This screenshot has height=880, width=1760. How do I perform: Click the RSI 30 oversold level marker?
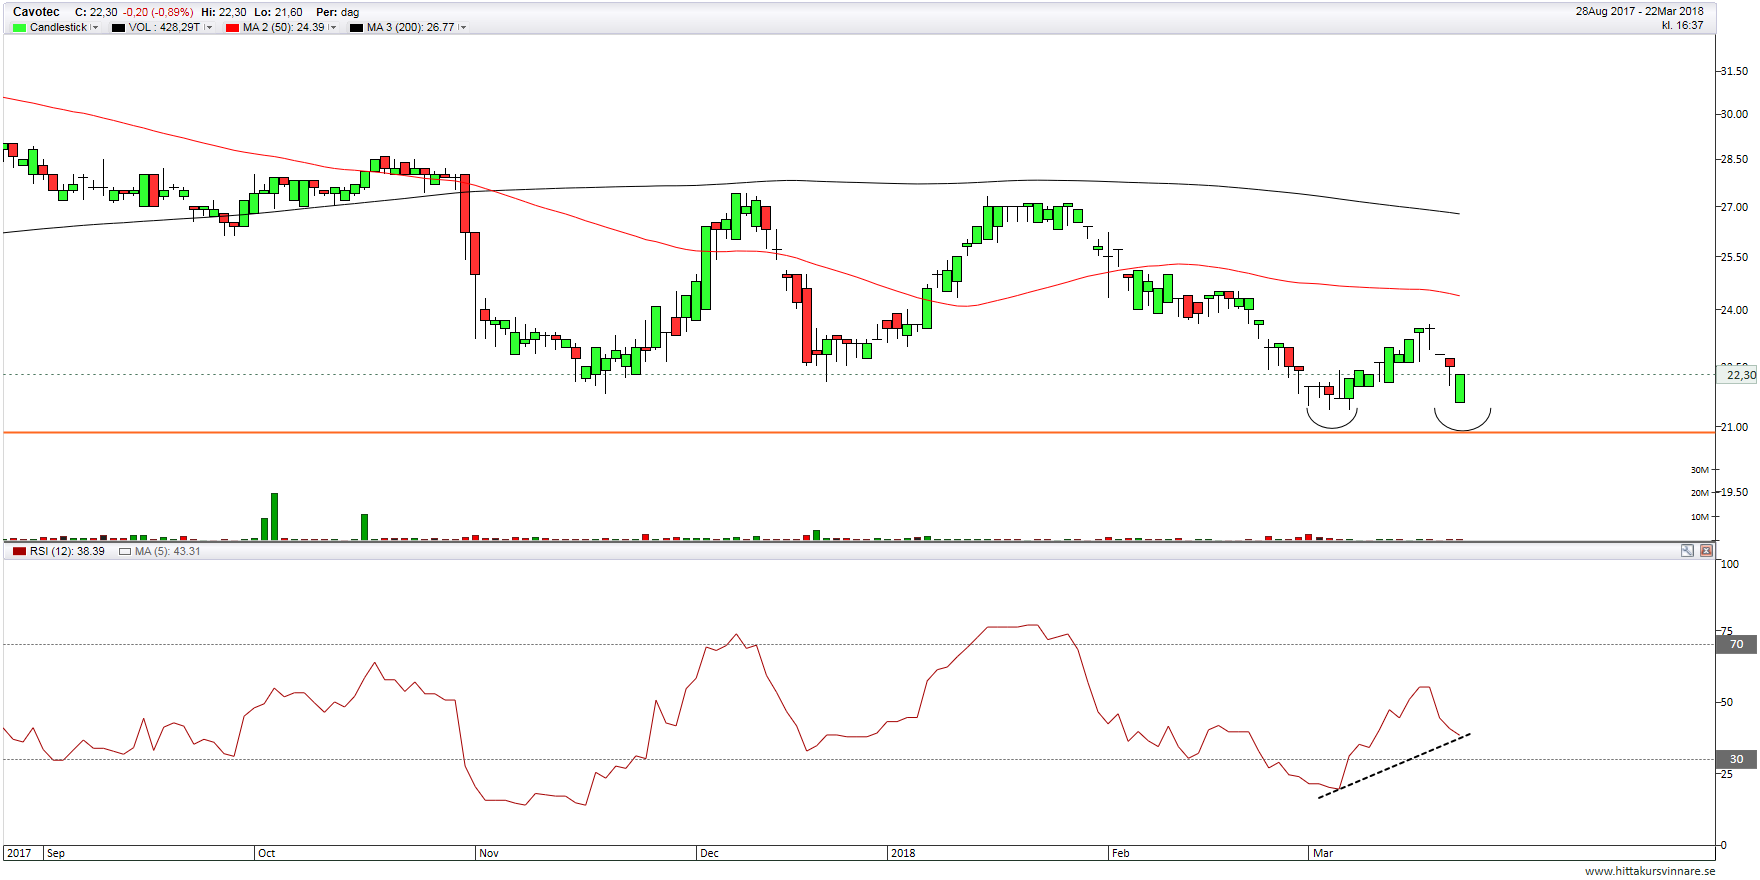coord(1736,759)
